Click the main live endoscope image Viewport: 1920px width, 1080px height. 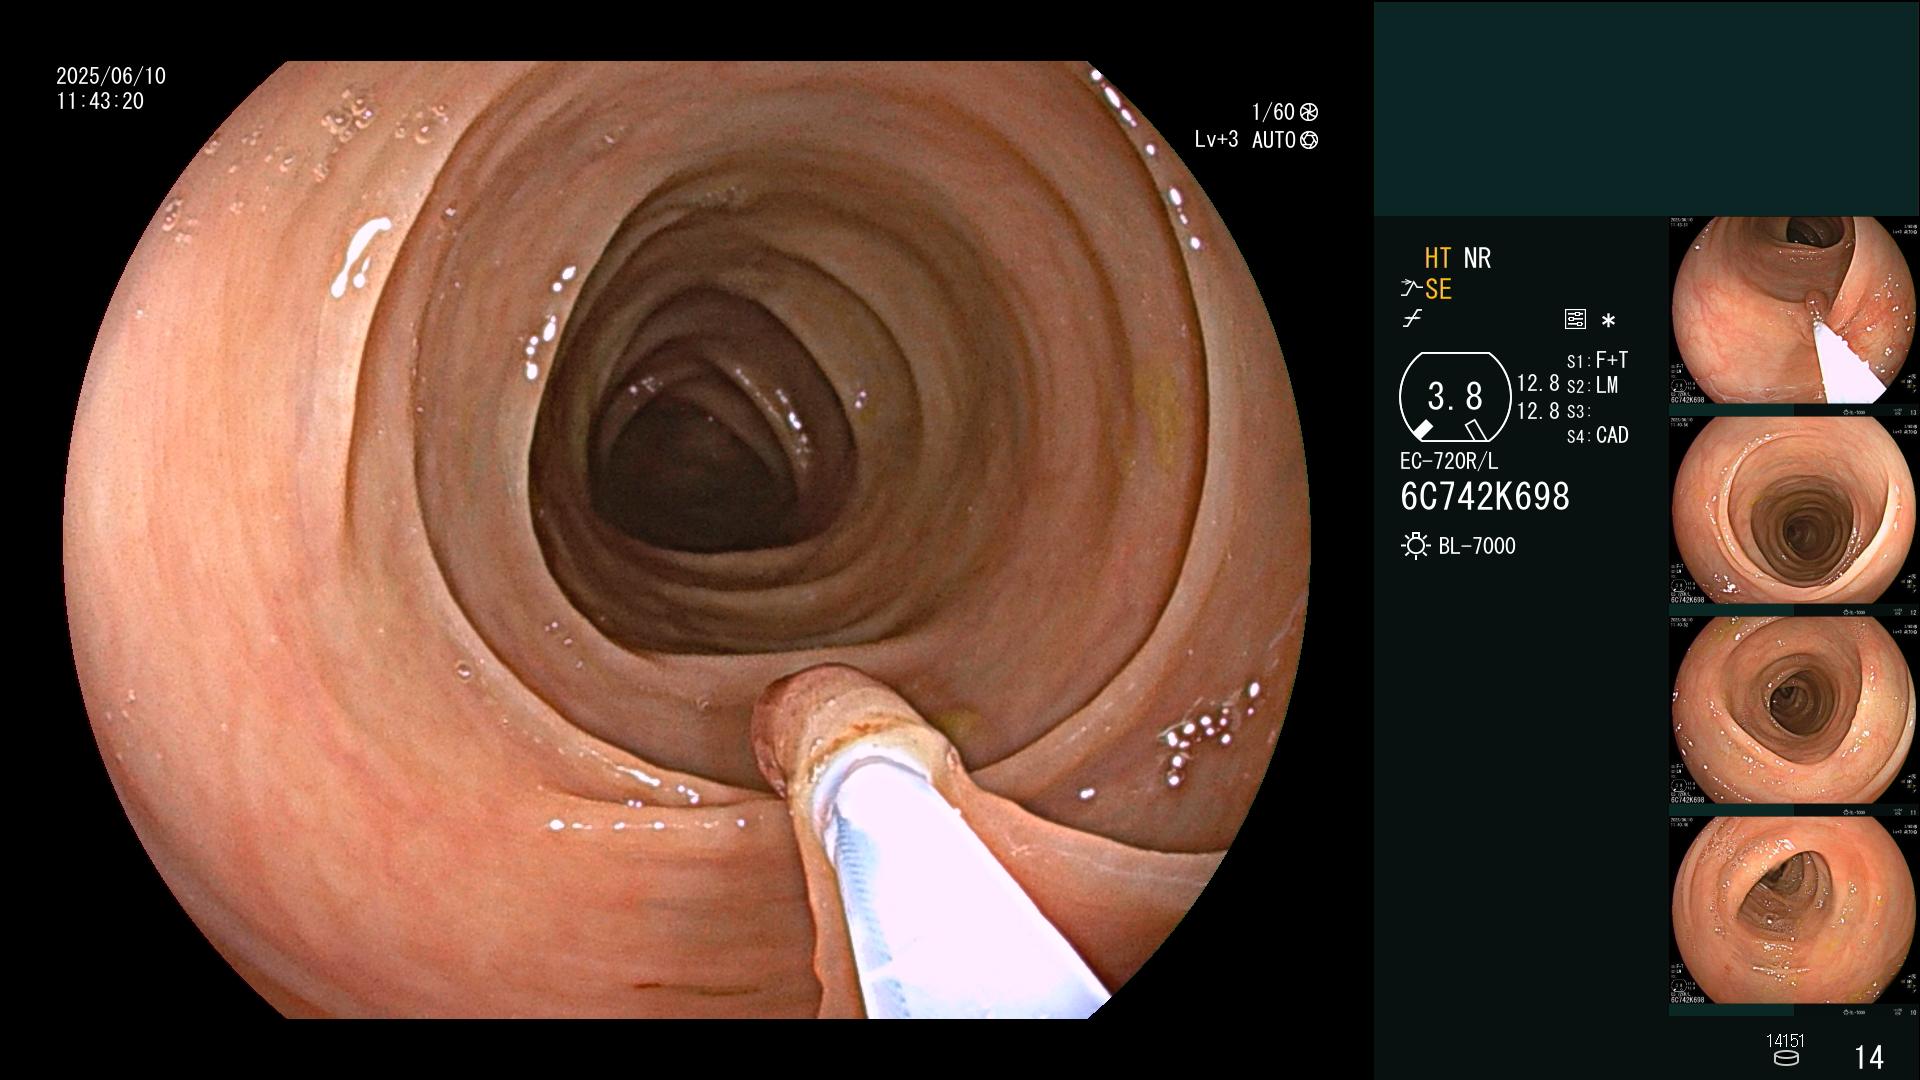coord(687,540)
